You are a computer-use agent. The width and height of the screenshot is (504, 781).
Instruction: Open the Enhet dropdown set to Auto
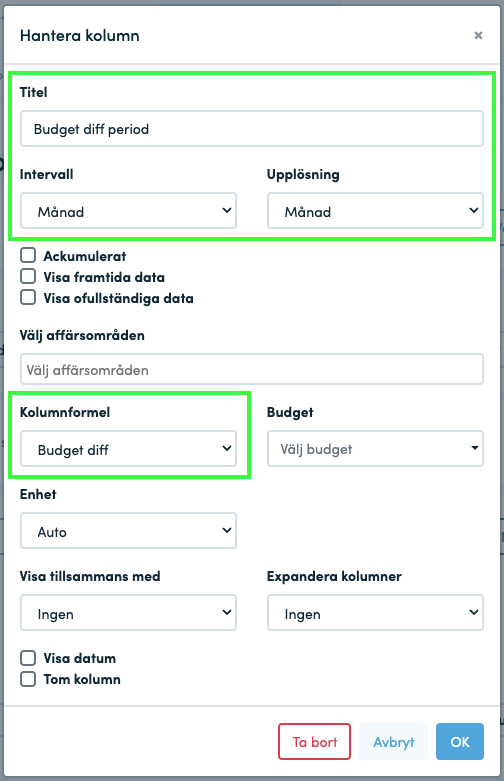(128, 531)
